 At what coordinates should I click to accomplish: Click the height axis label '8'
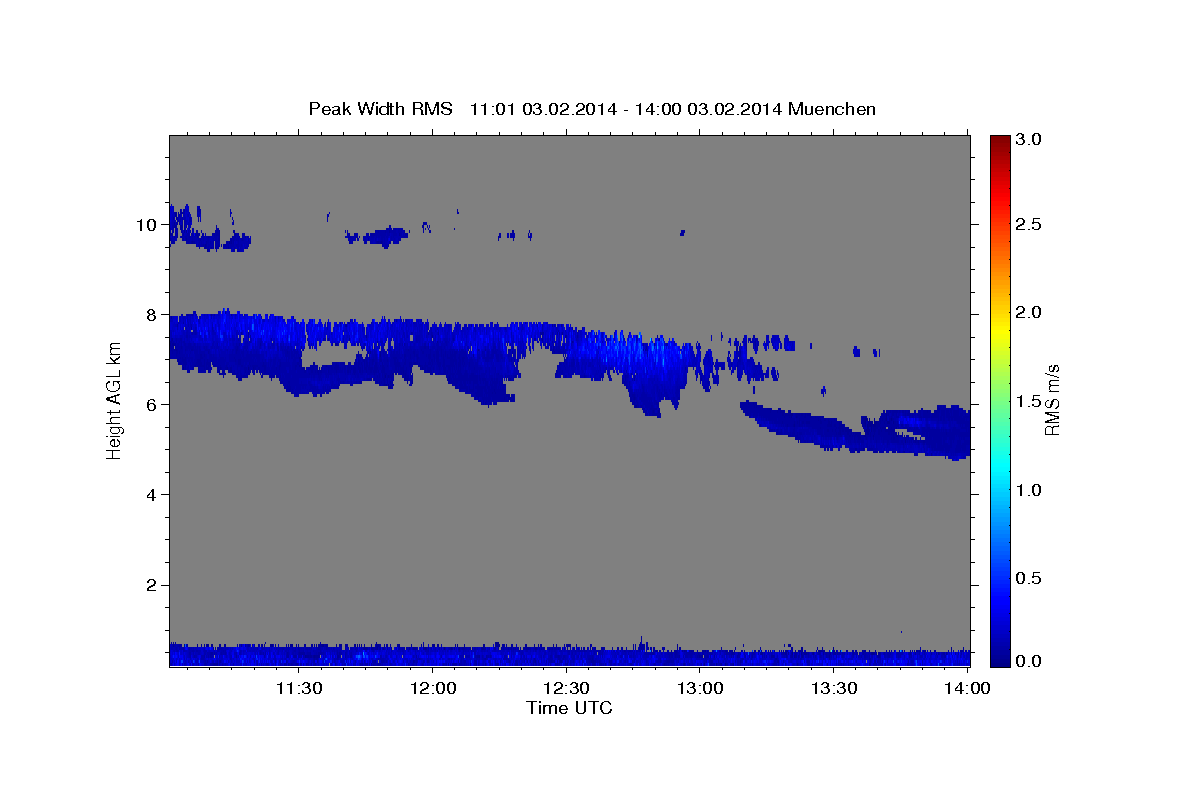[153, 314]
